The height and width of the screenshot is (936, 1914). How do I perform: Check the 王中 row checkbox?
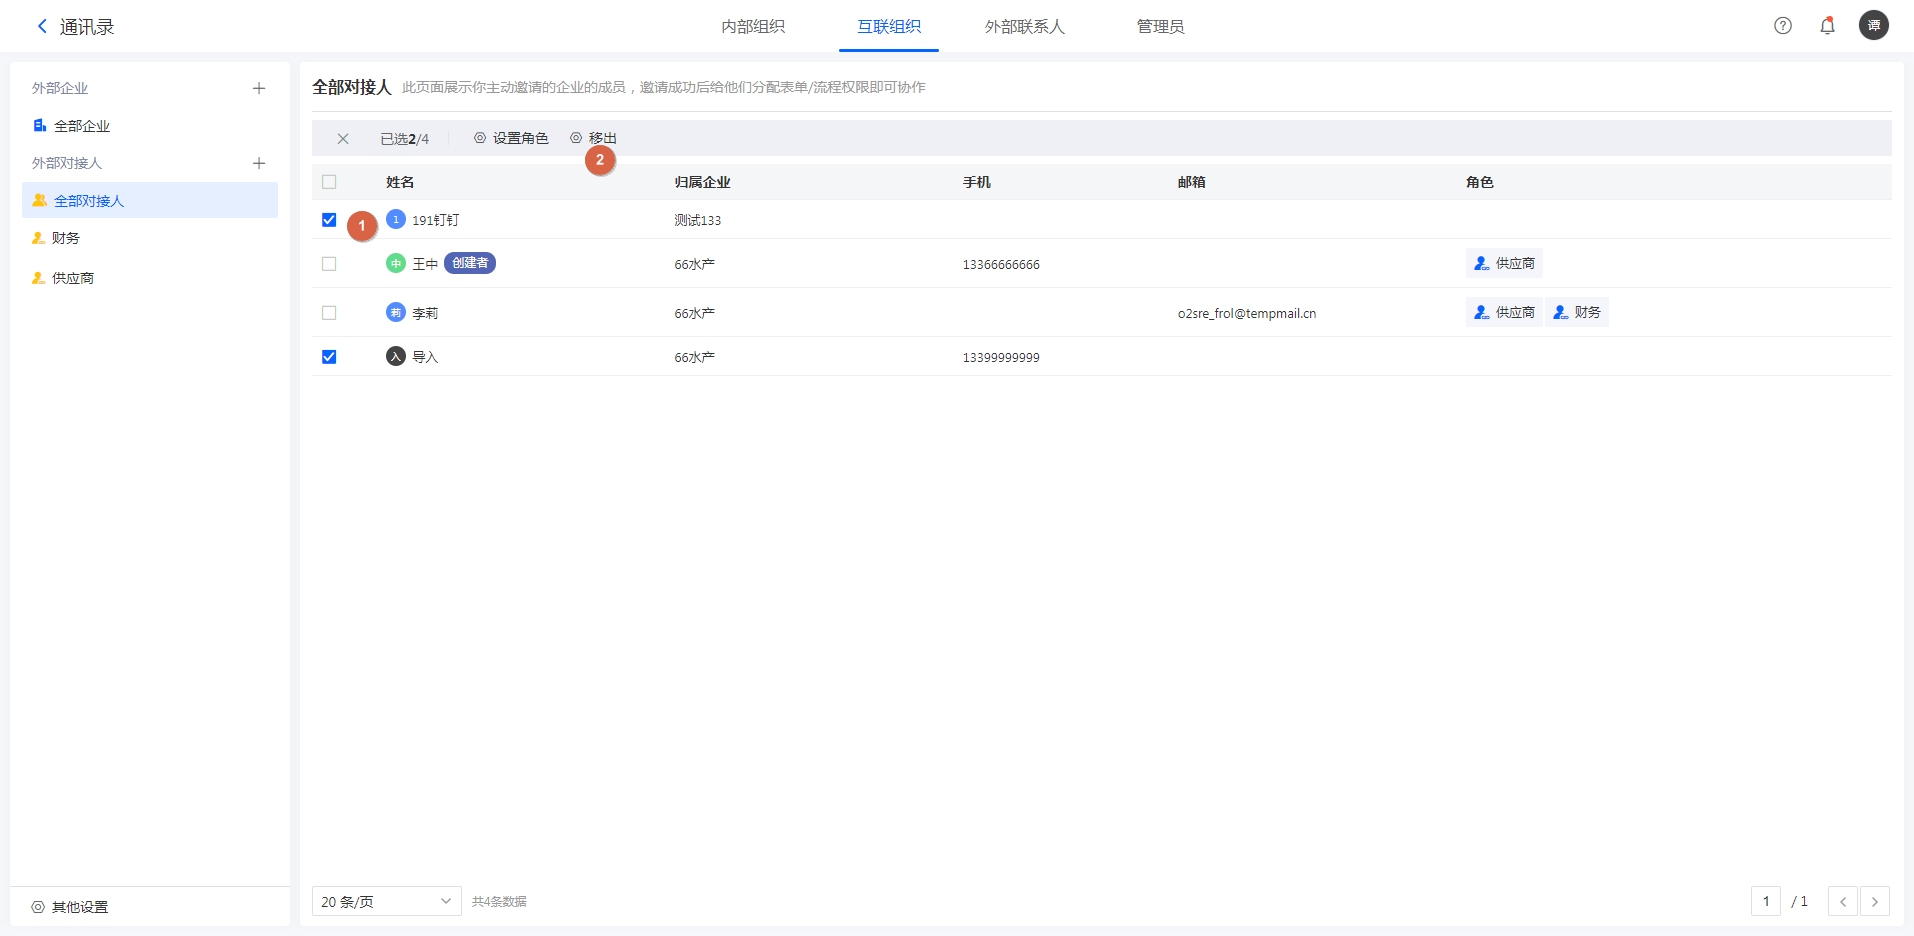(x=329, y=264)
